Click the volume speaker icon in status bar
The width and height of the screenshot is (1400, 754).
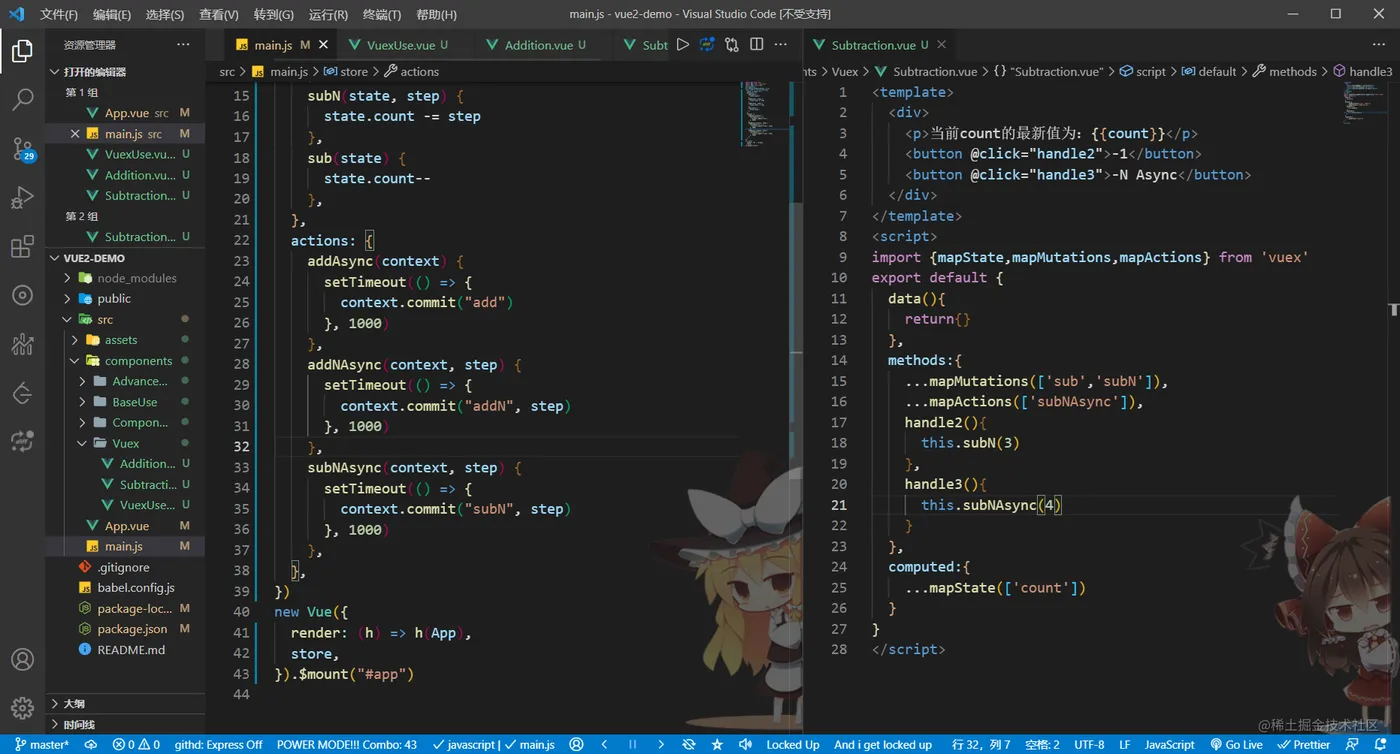pos(745,744)
